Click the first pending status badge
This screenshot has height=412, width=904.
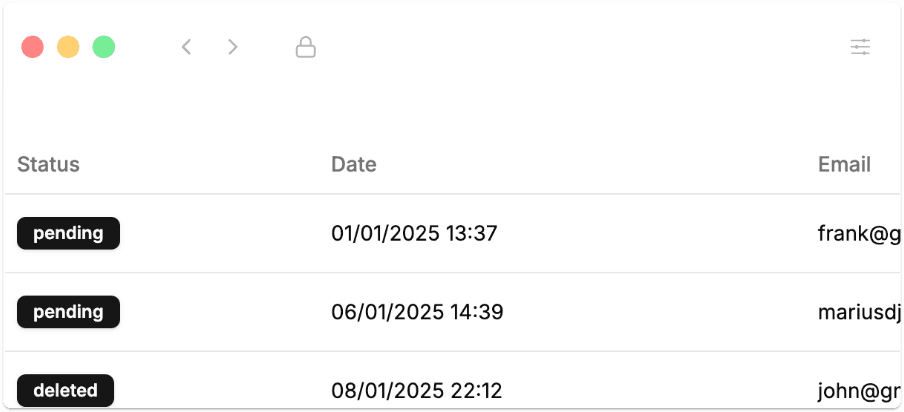coord(68,233)
